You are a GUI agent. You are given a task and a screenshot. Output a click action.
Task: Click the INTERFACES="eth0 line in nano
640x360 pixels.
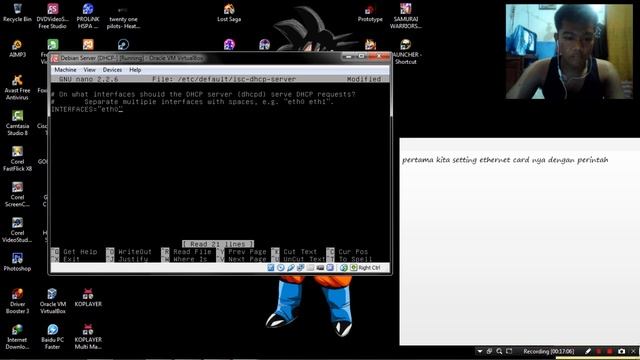[87, 109]
